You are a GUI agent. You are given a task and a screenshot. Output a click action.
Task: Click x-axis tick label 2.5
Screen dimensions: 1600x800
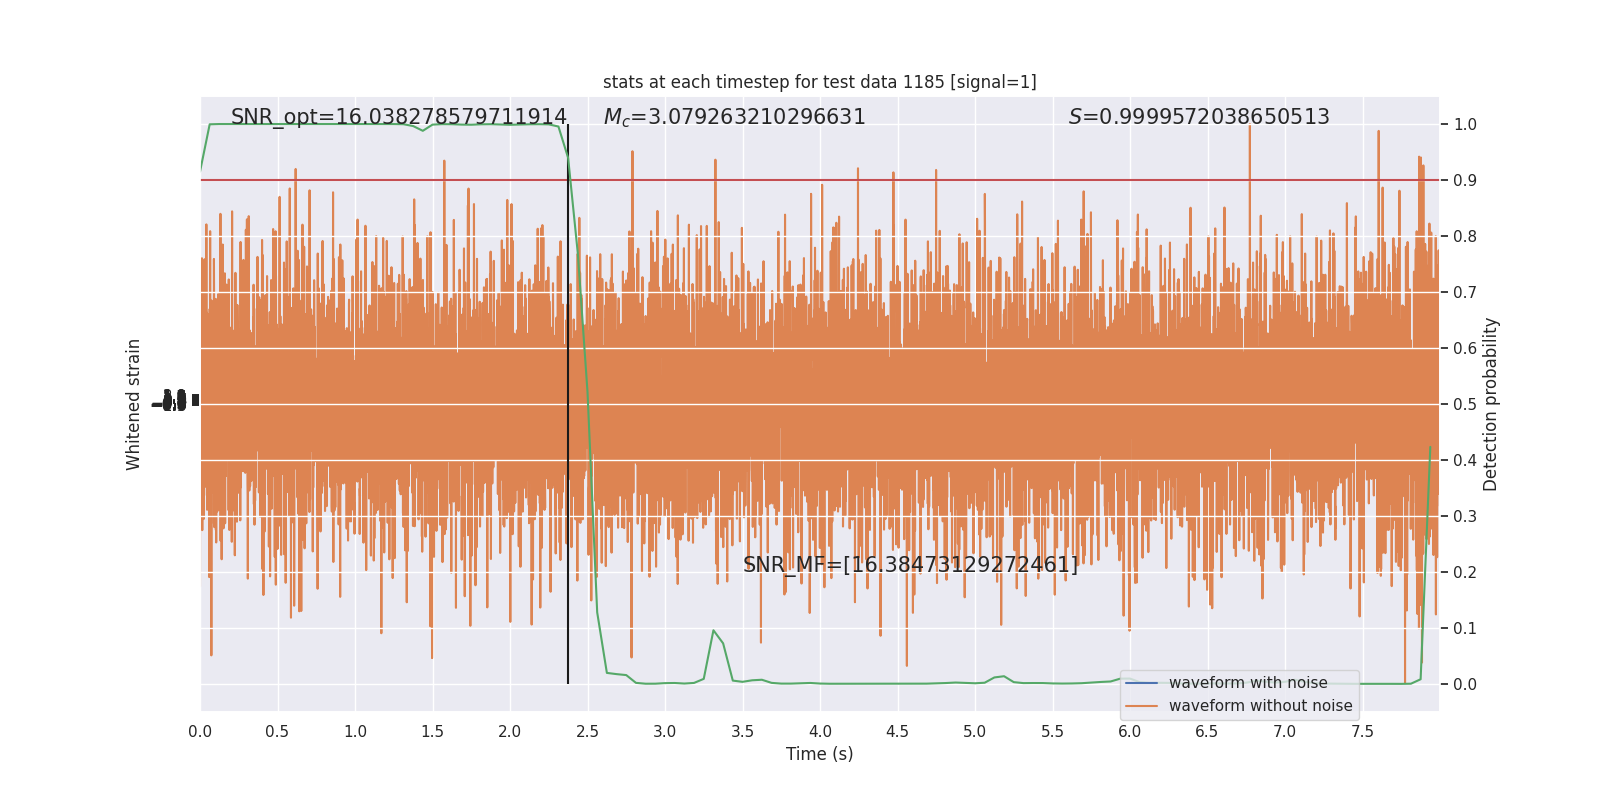[587, 732]
